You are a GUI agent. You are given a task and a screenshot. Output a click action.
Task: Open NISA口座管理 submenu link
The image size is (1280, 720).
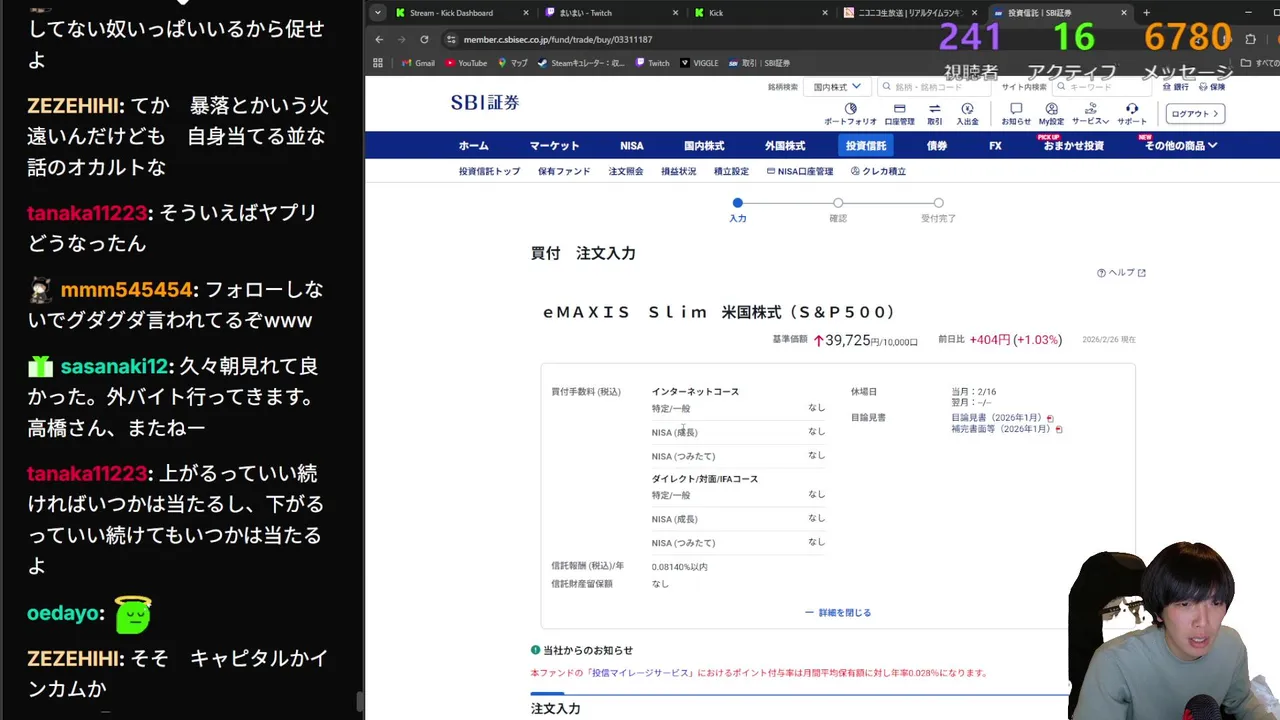(x=800, y=171)
